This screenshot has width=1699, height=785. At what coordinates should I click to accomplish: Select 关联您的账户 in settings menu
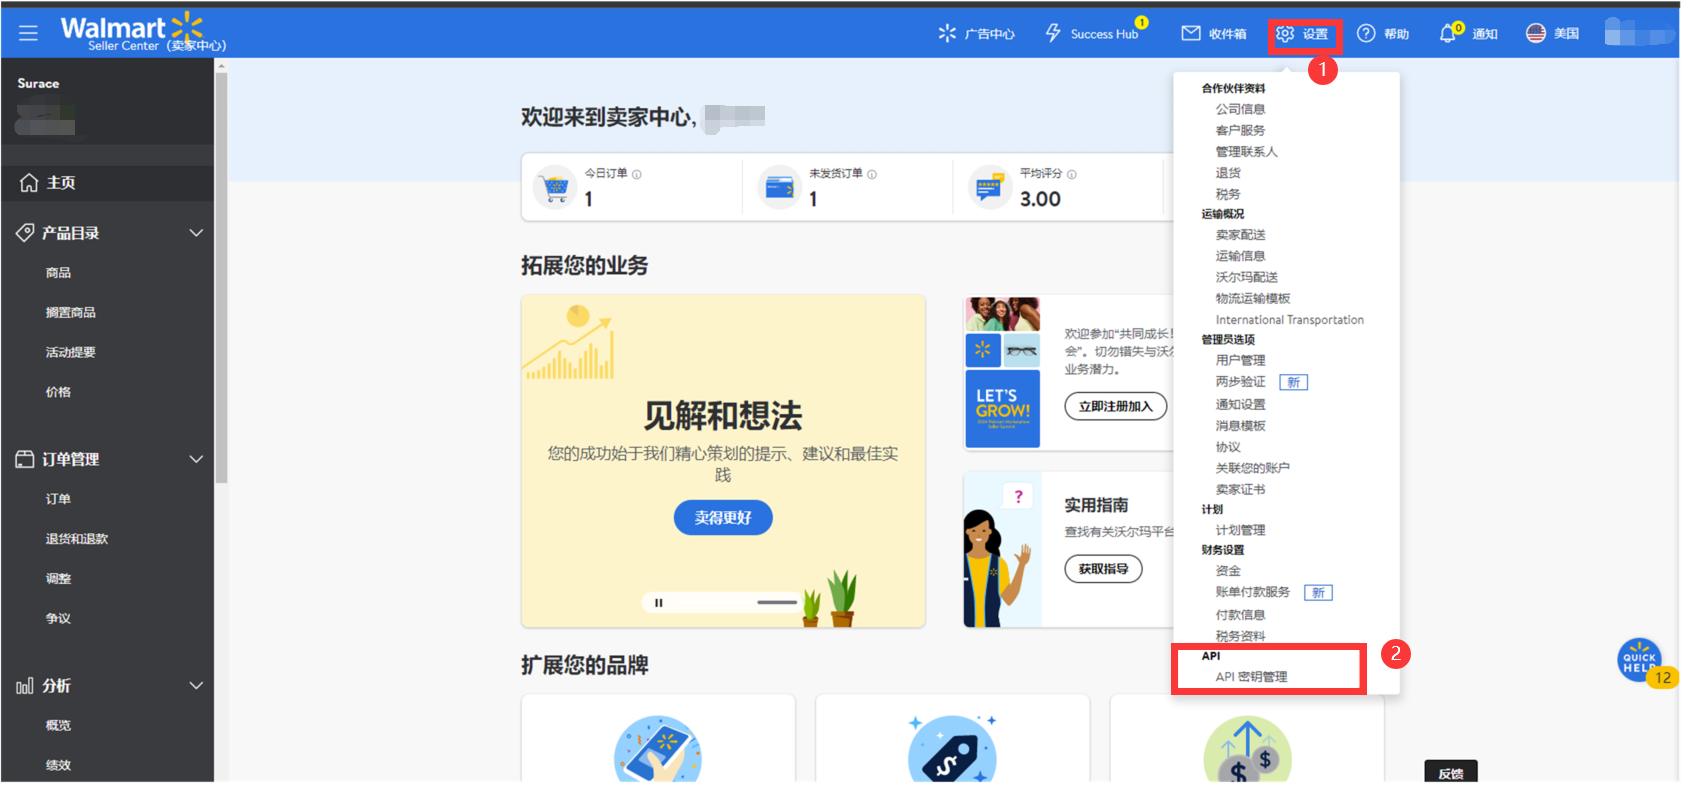pos(1252,468)
